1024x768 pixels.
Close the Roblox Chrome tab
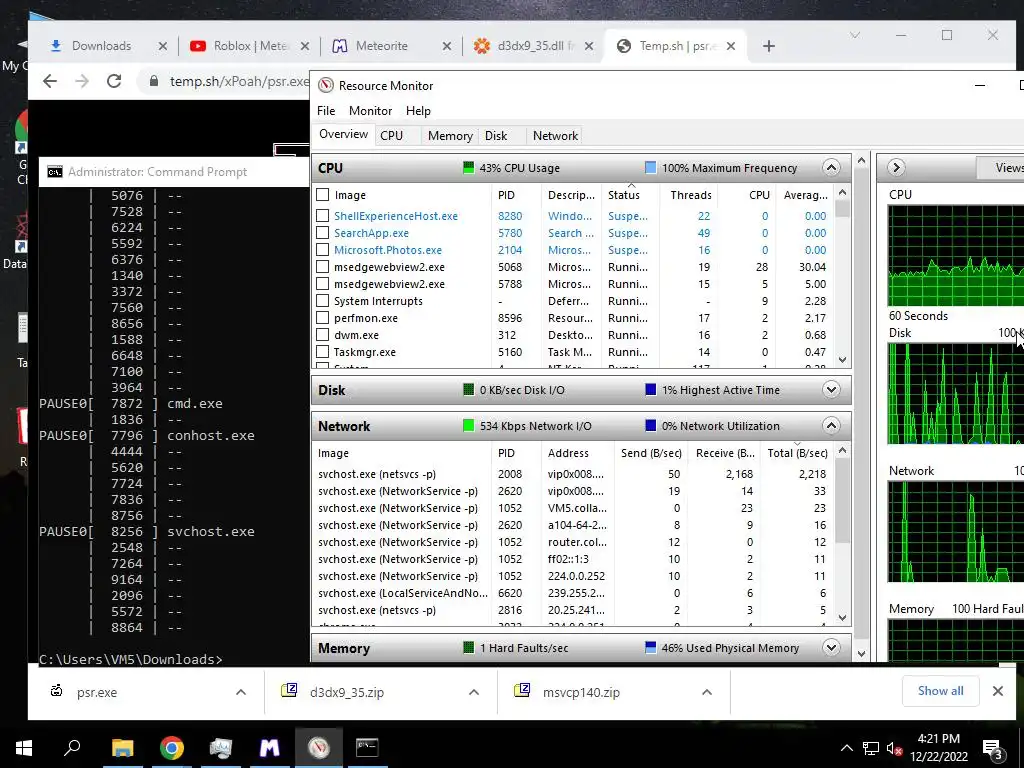[305, 46]
